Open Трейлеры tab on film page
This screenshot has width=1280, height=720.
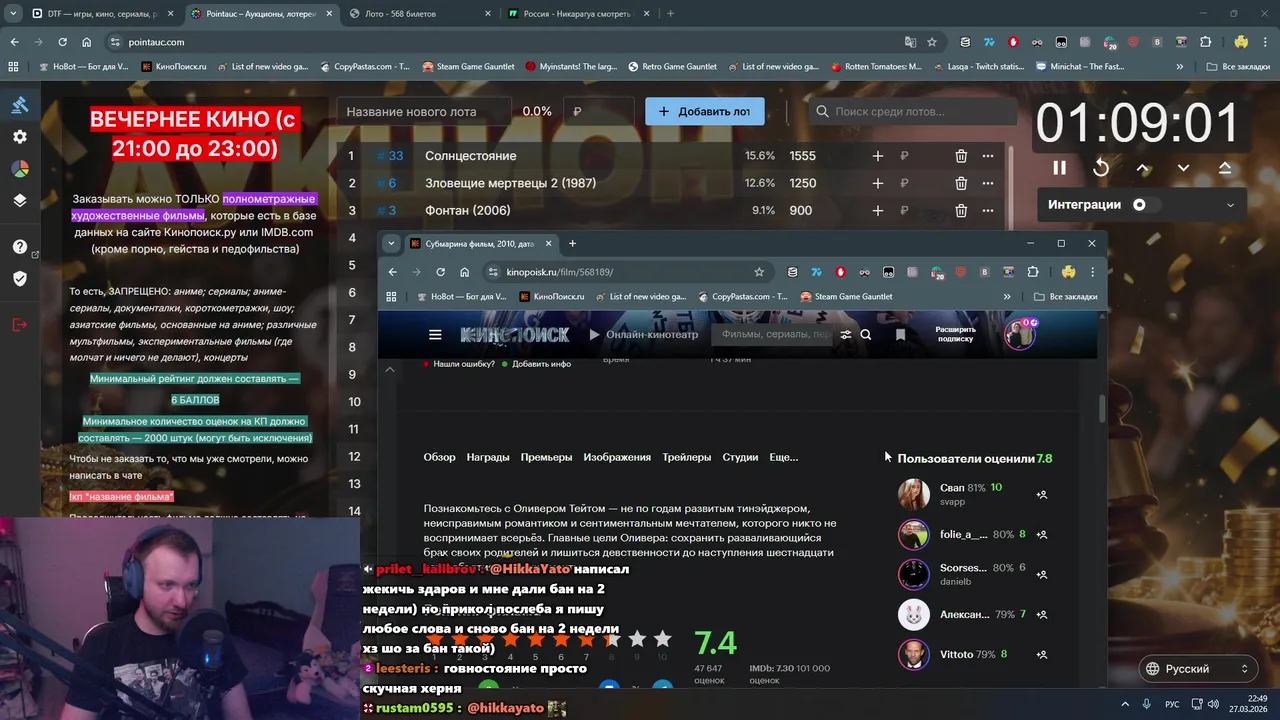(x=686, y=457)
